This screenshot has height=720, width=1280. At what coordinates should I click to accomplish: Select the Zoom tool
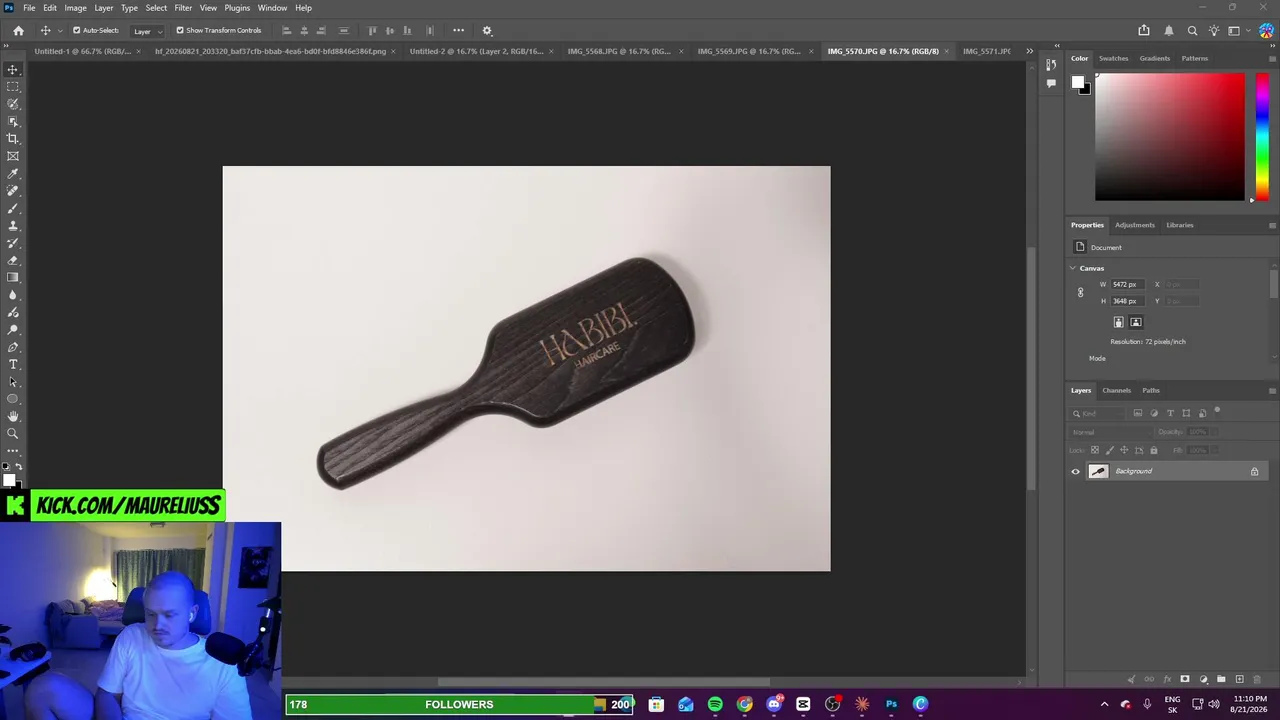click(13, 433)
